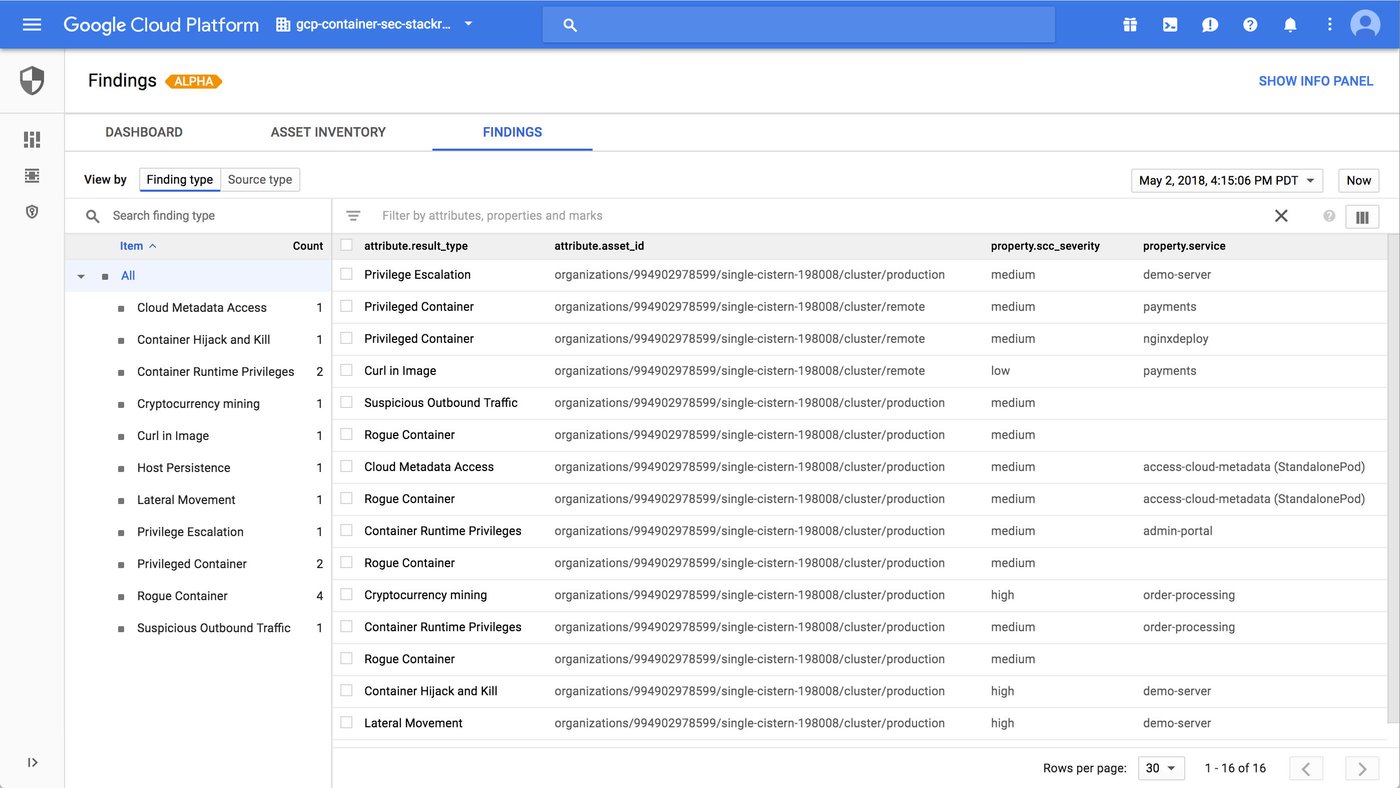Clear the attribute filter with X icon
Image resolution: width=1400 pixels, height=788 pixels.
1281,216
